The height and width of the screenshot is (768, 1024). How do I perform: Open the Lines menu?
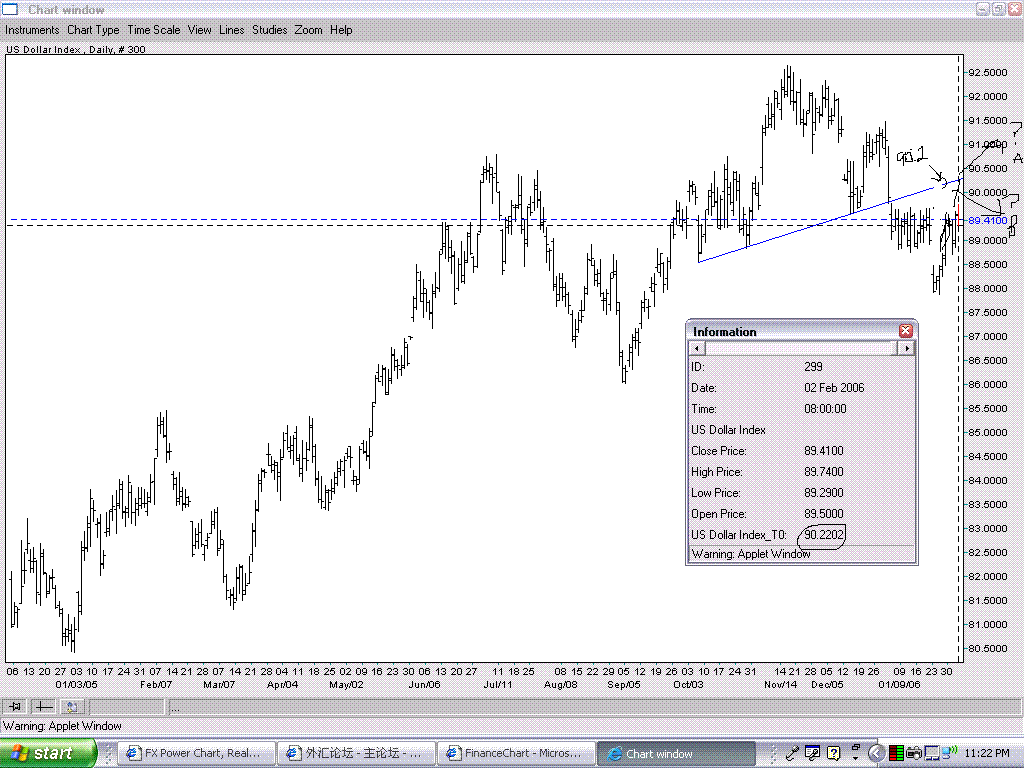pos(232,30)
